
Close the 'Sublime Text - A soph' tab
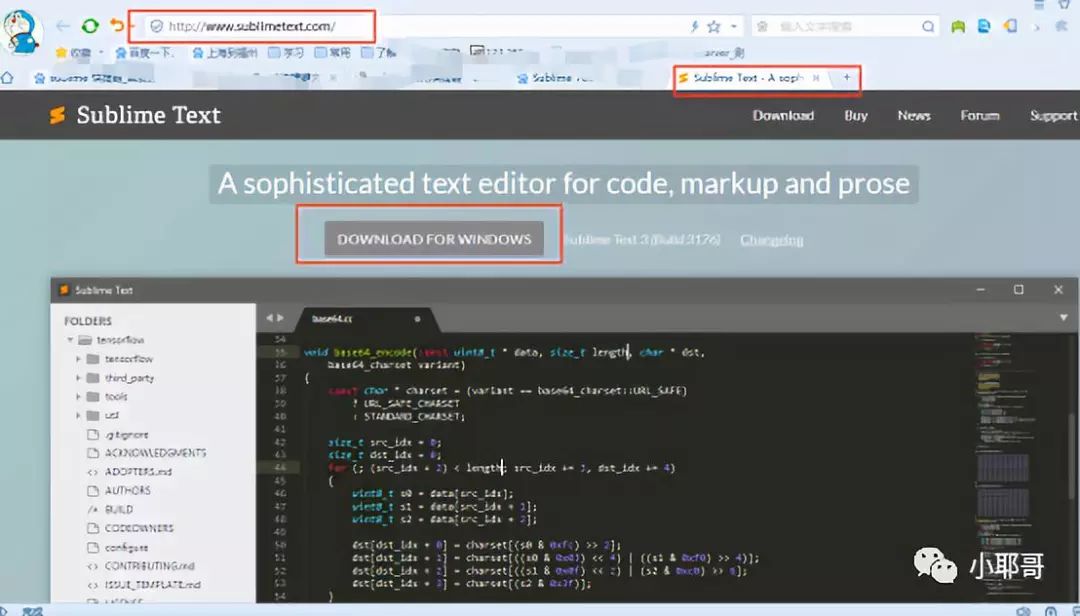816,78
